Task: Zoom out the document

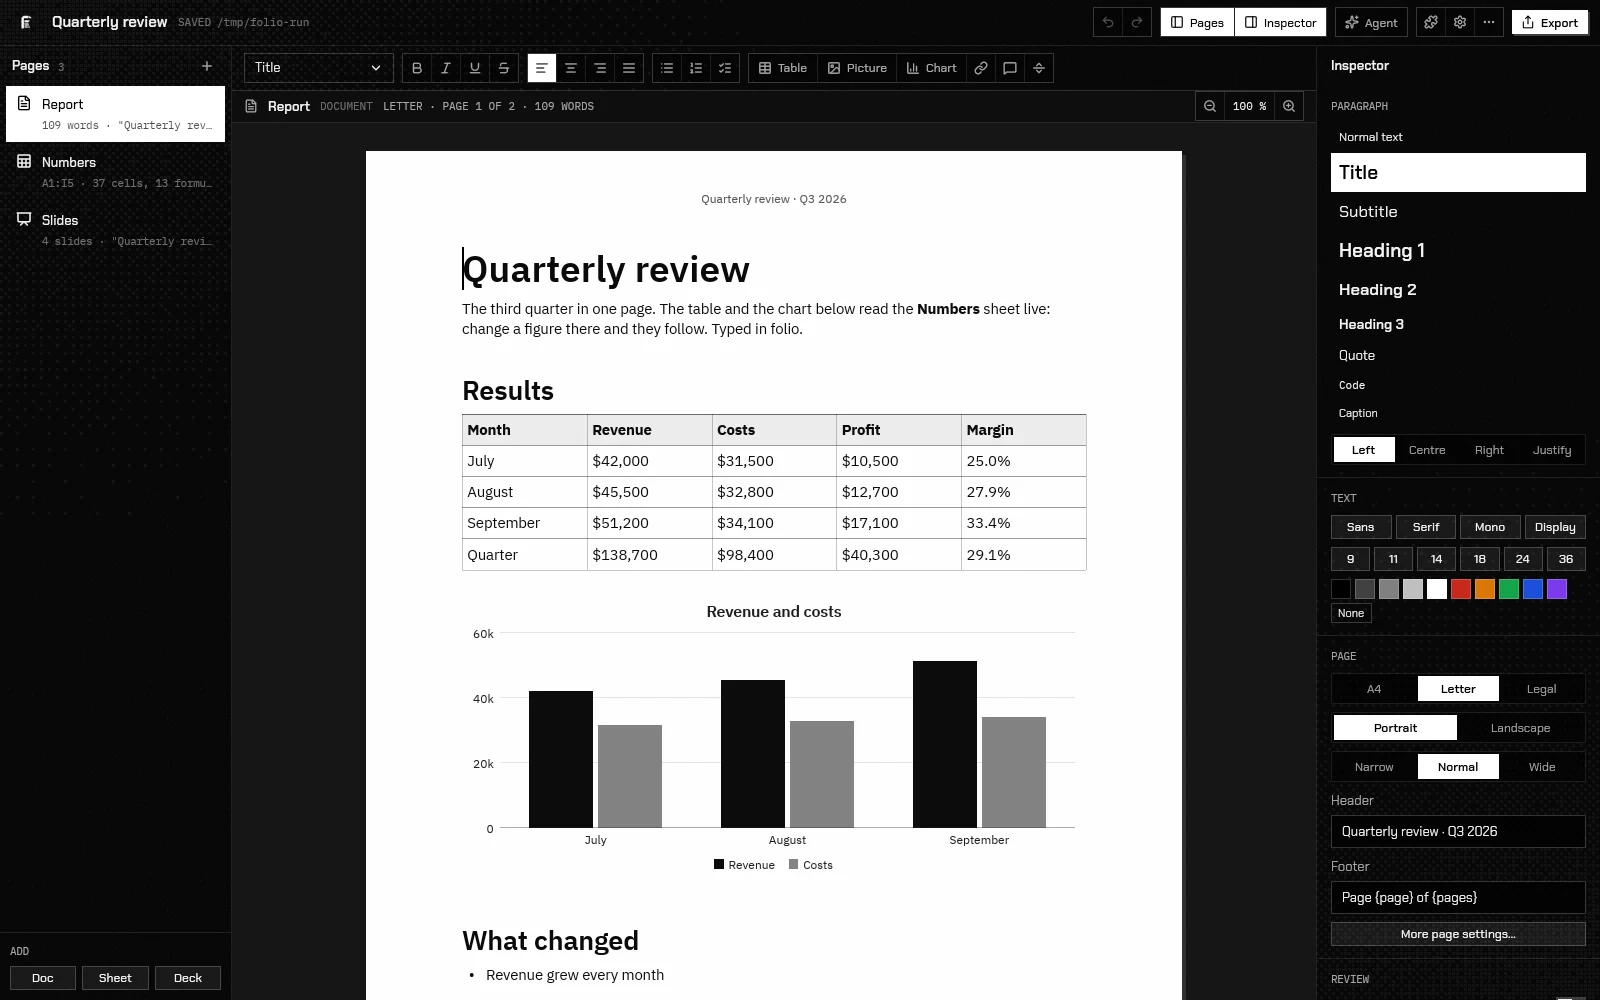Action: (1210, 106)
